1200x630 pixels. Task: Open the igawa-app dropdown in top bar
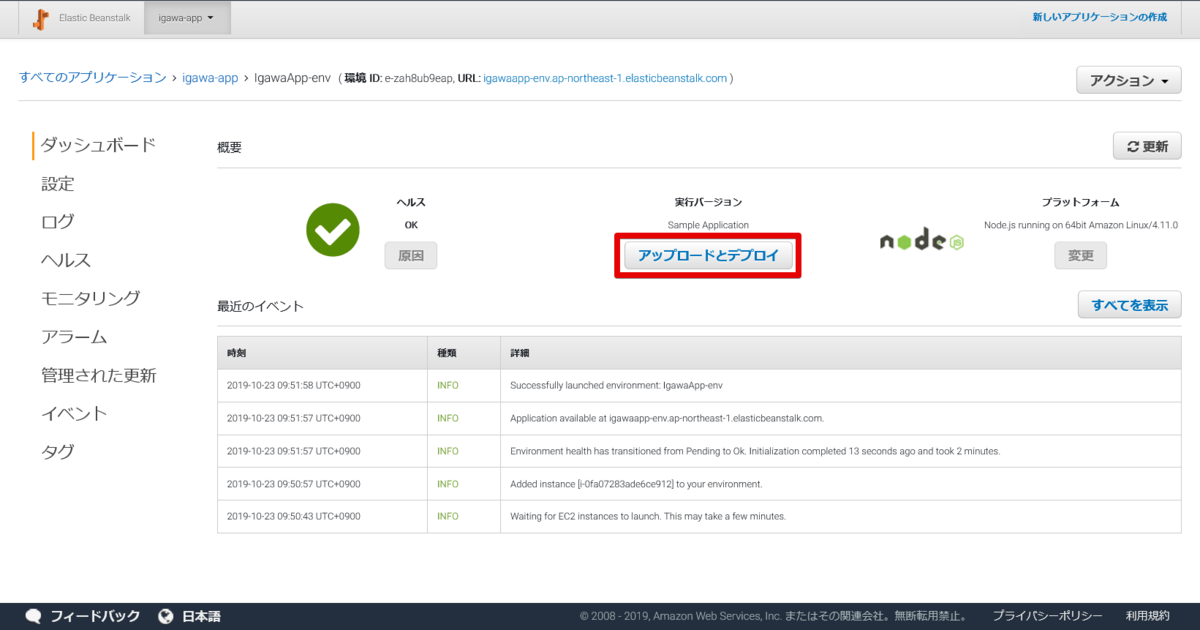(x=187, y=18)
